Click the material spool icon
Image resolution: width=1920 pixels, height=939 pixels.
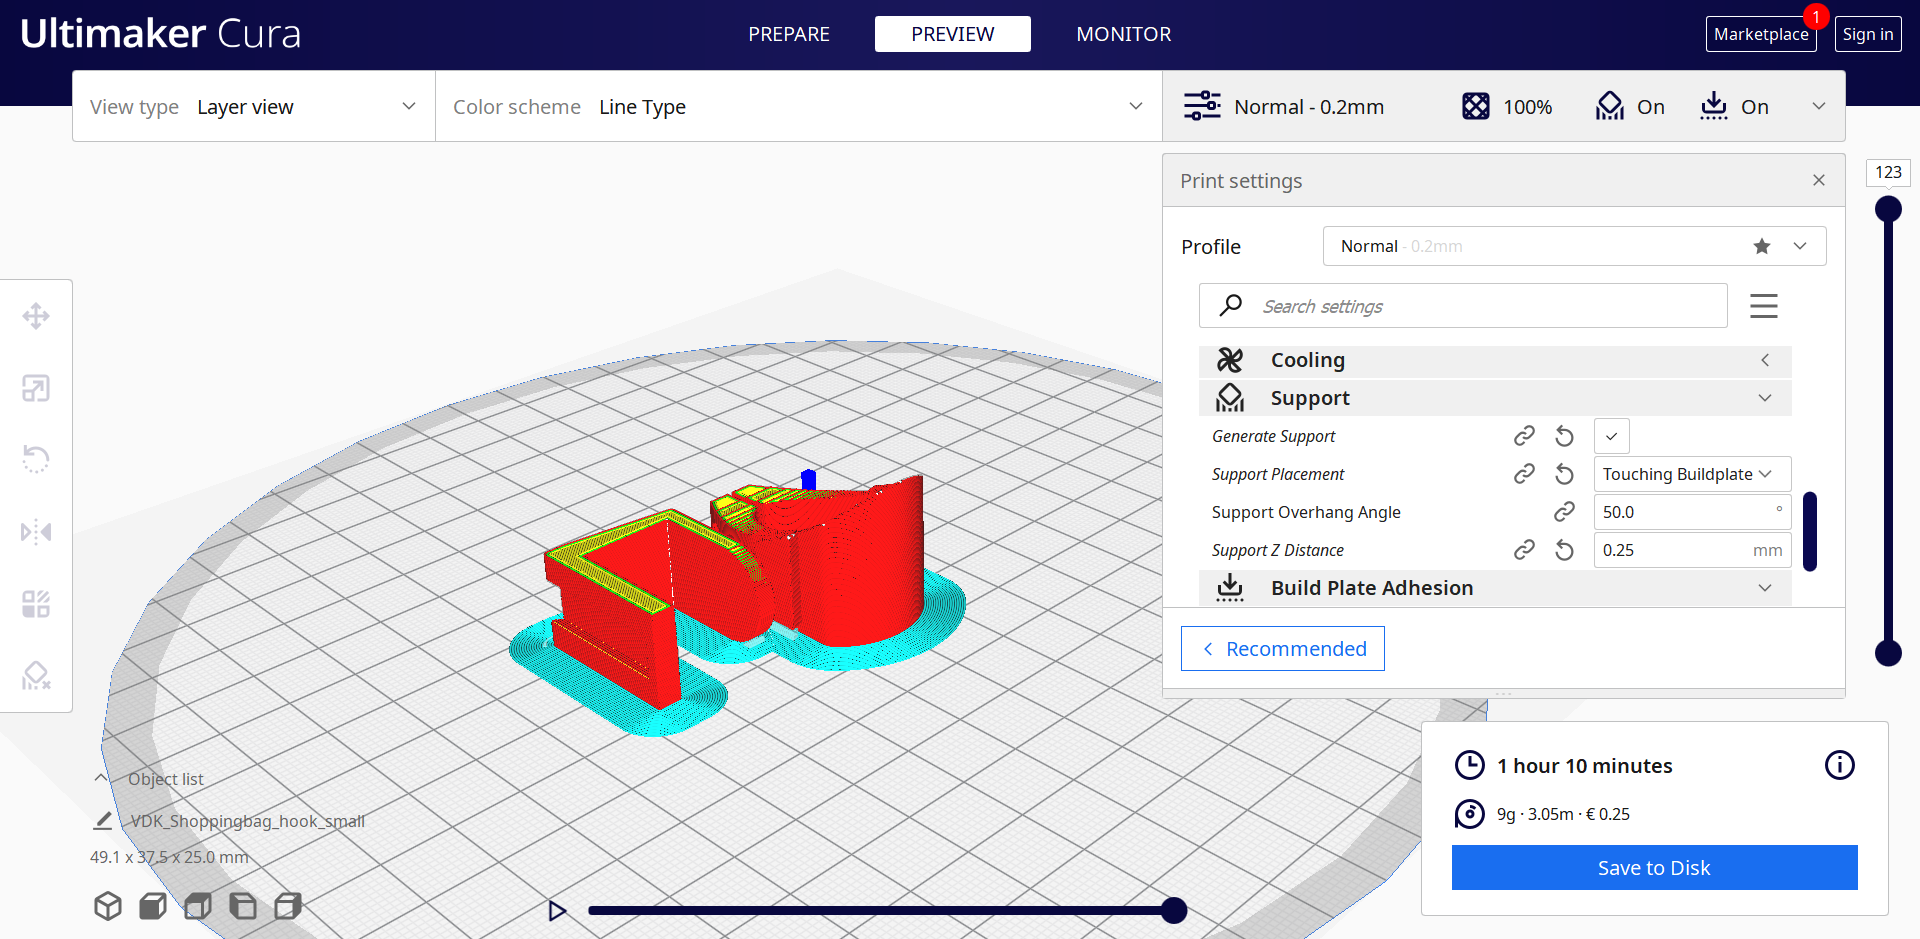point(1470,814)
